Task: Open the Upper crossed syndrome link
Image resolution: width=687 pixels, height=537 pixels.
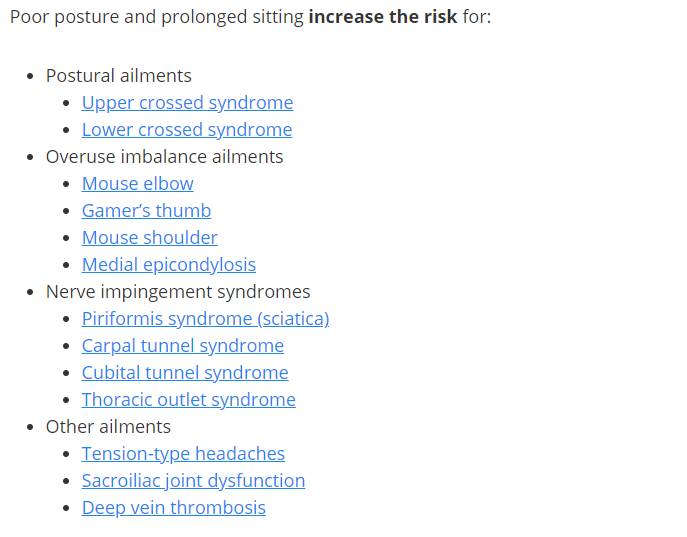Action: [x=187, y=103]
